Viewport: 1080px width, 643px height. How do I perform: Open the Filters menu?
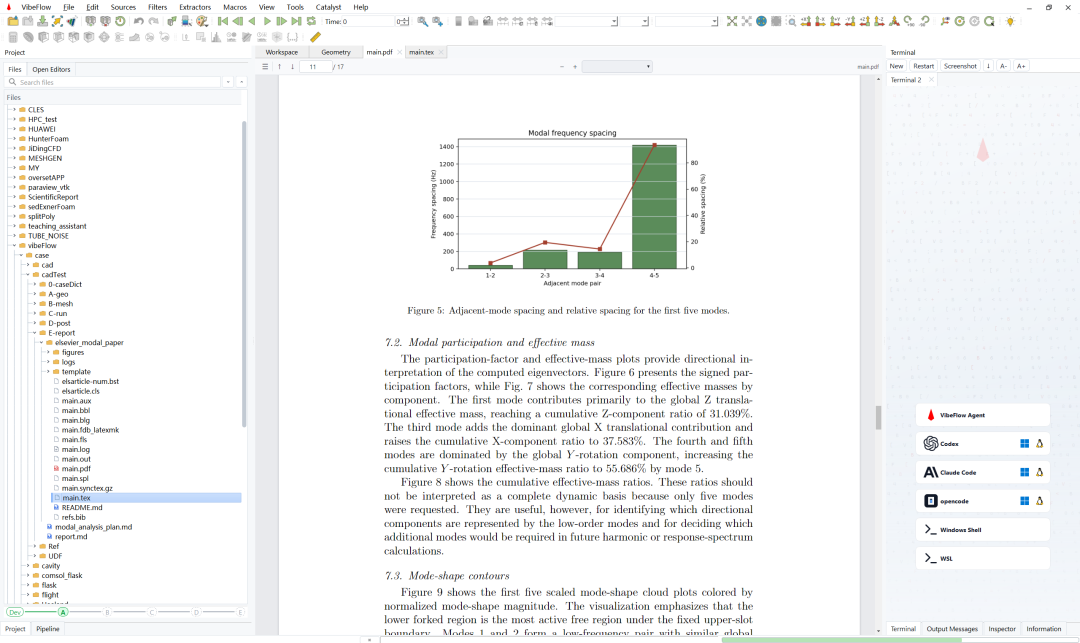point(157,7)
